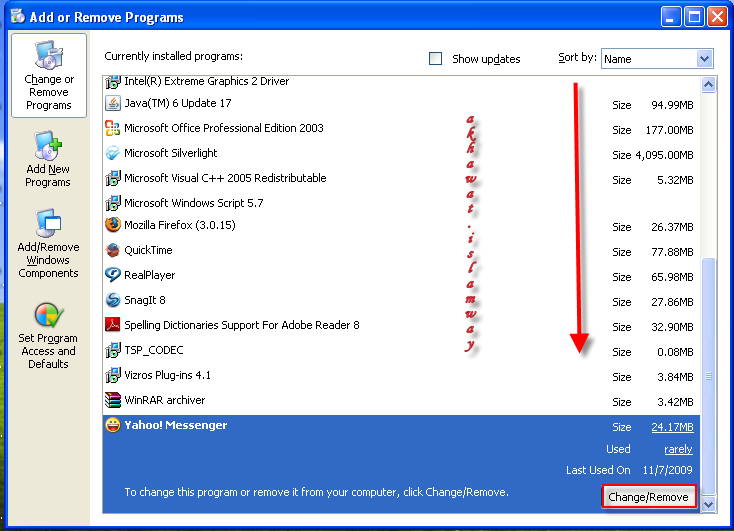
Task: Click the Adobe Reader Spelling Dictionaries icon
Action: 113,324
